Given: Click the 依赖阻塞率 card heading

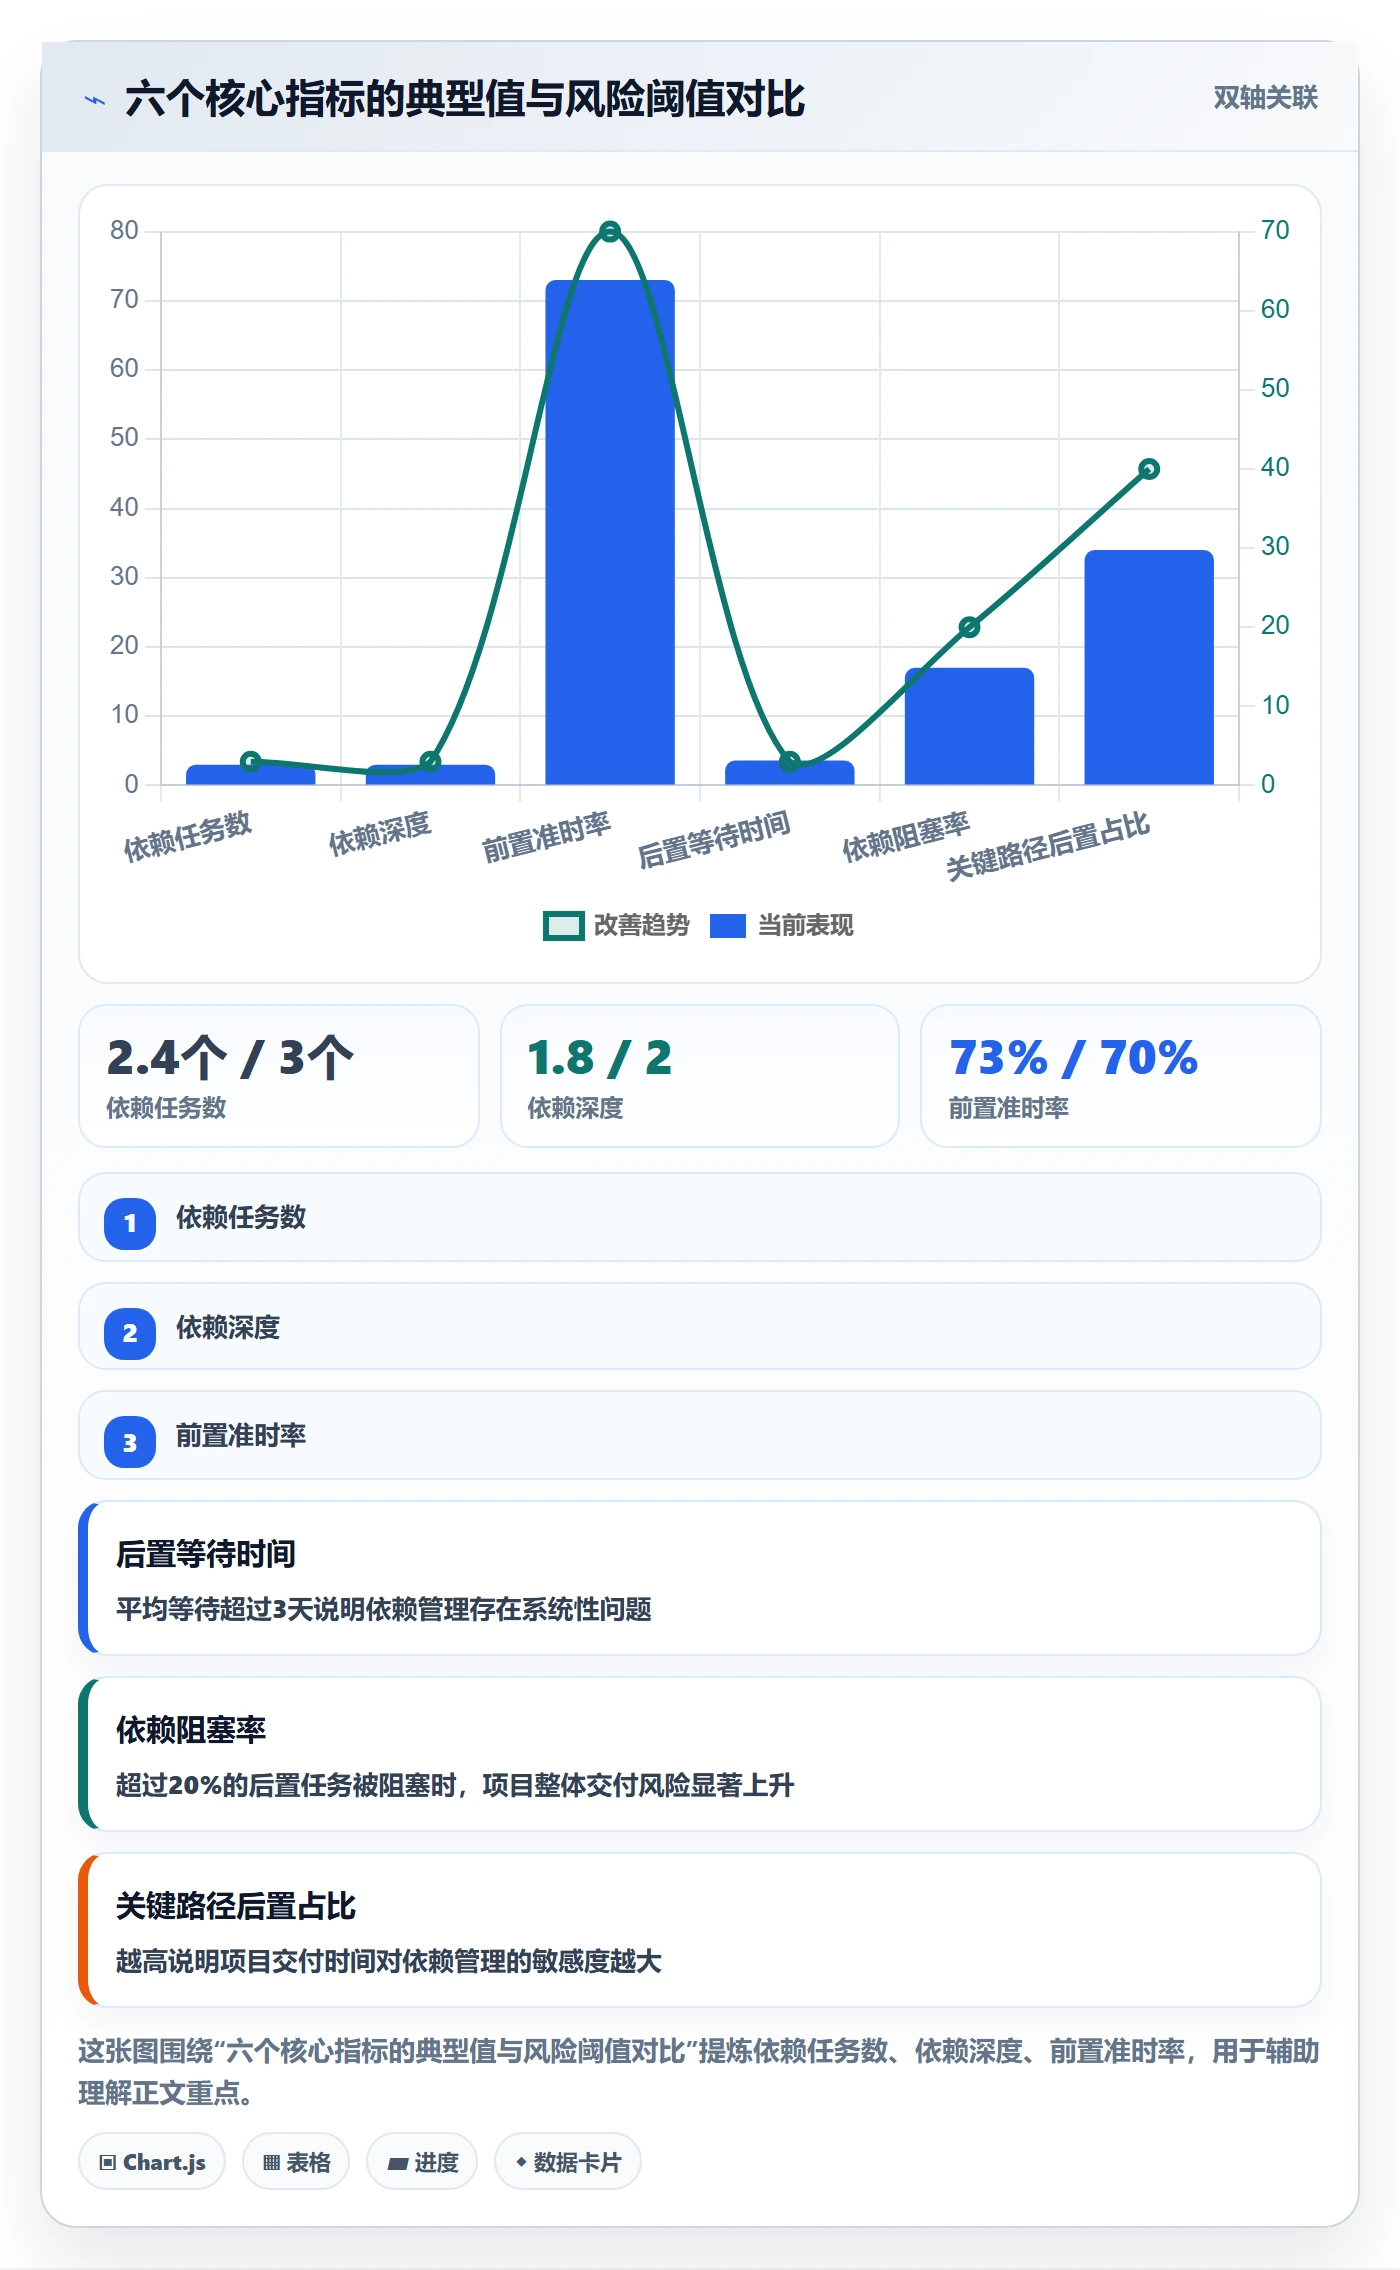Looking at the screenshot, I should pyautogui.click(x=191, y=1730).
